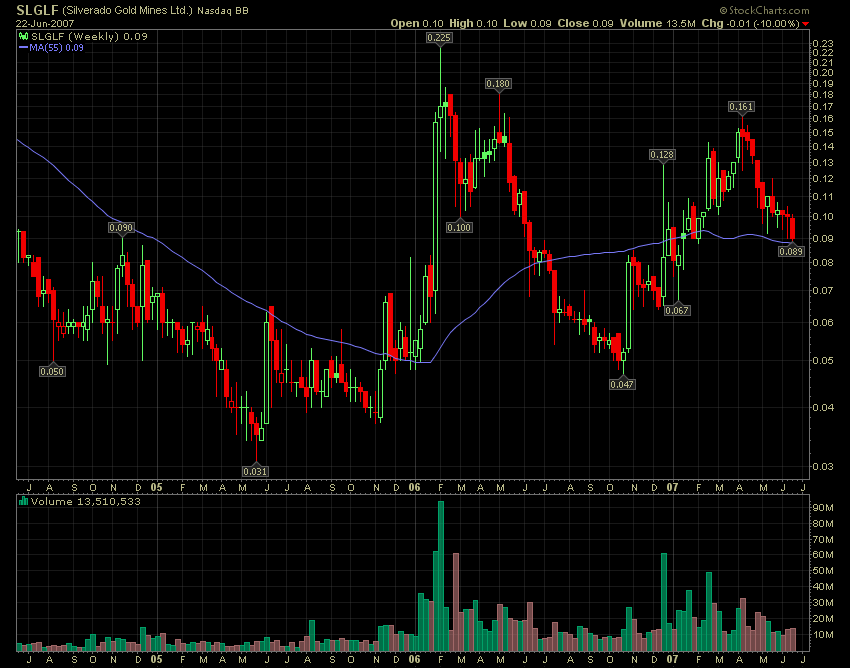Click the 22-Jun-2007 date label
The image size is (850, 668).
pos(45,23)
